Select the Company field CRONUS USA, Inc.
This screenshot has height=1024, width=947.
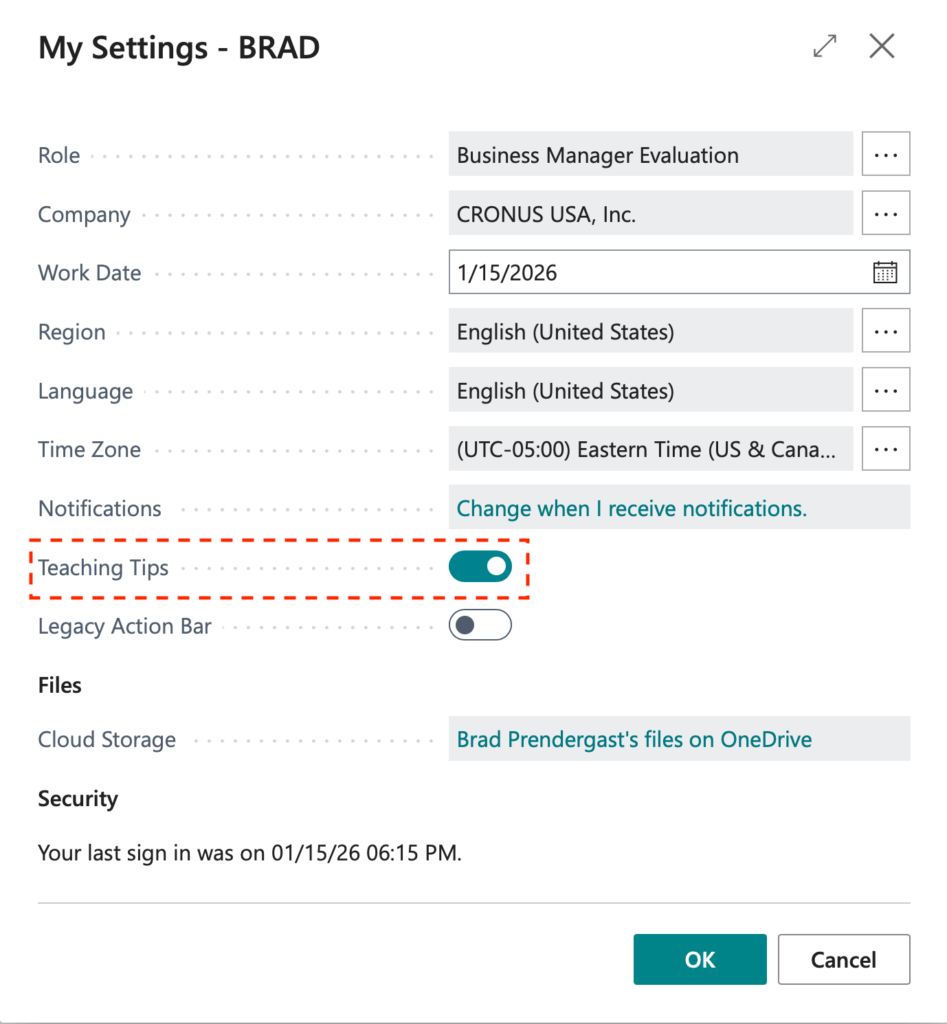click(650, 214)
